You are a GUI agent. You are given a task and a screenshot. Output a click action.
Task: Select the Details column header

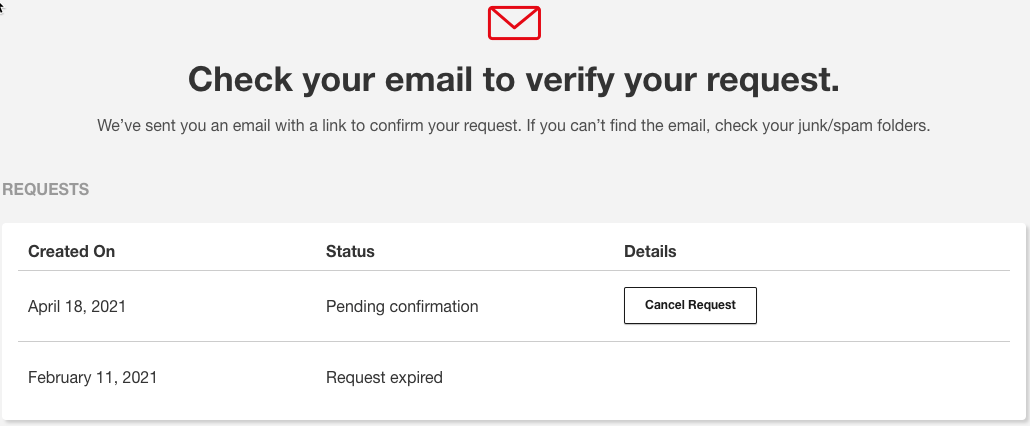pyautogui.click(x=650, y=251)
